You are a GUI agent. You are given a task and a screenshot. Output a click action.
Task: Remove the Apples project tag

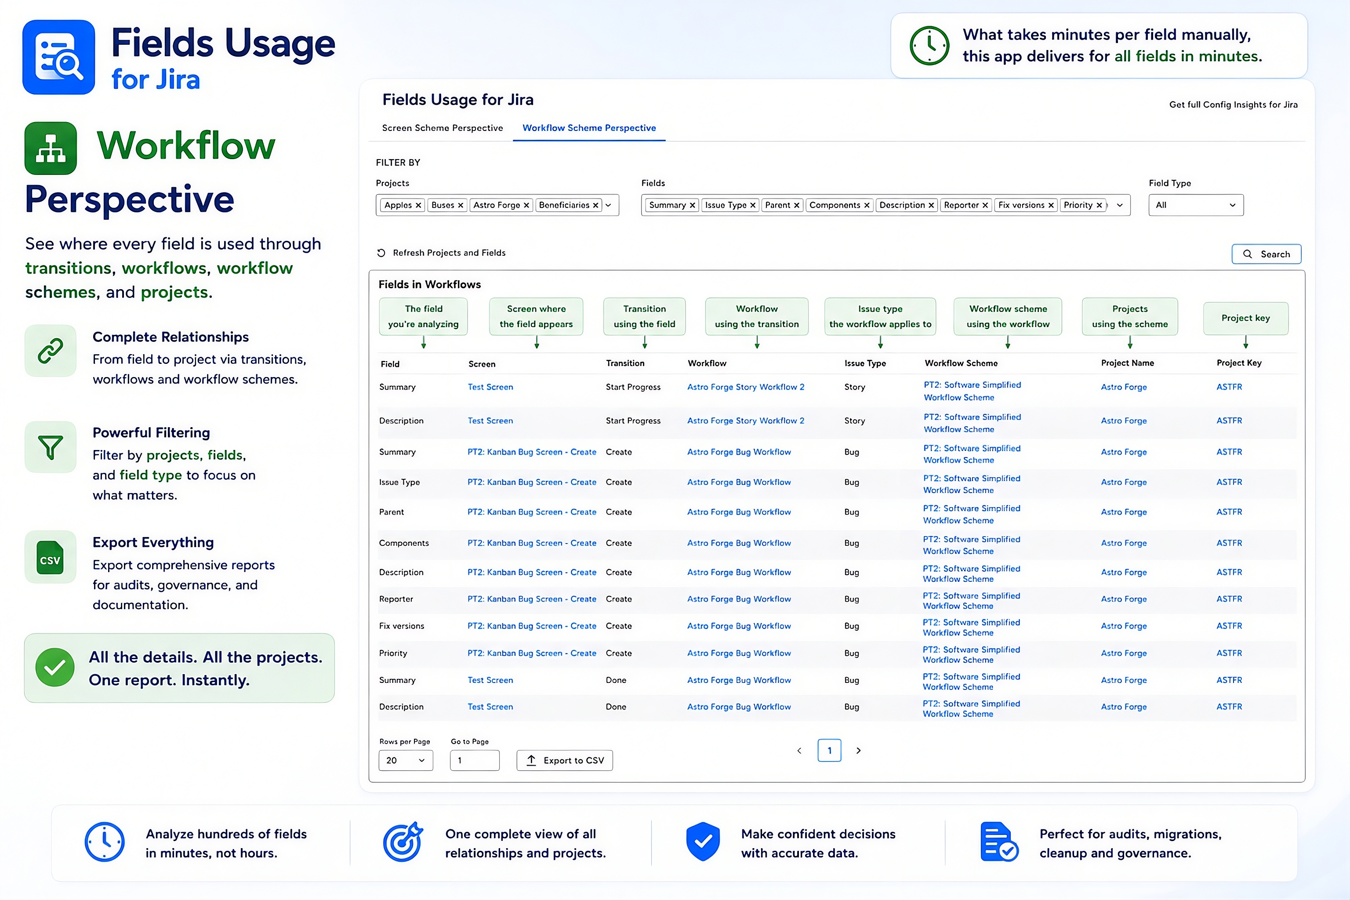point(418,205)
